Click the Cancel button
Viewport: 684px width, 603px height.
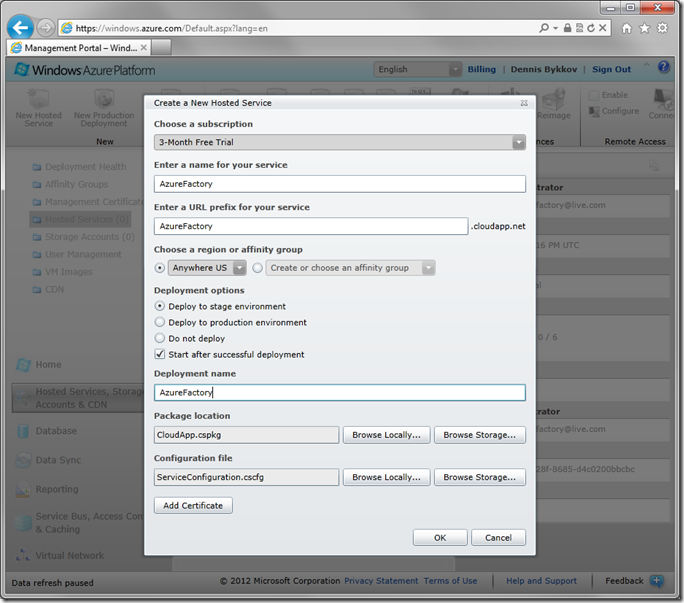[498, 538]
